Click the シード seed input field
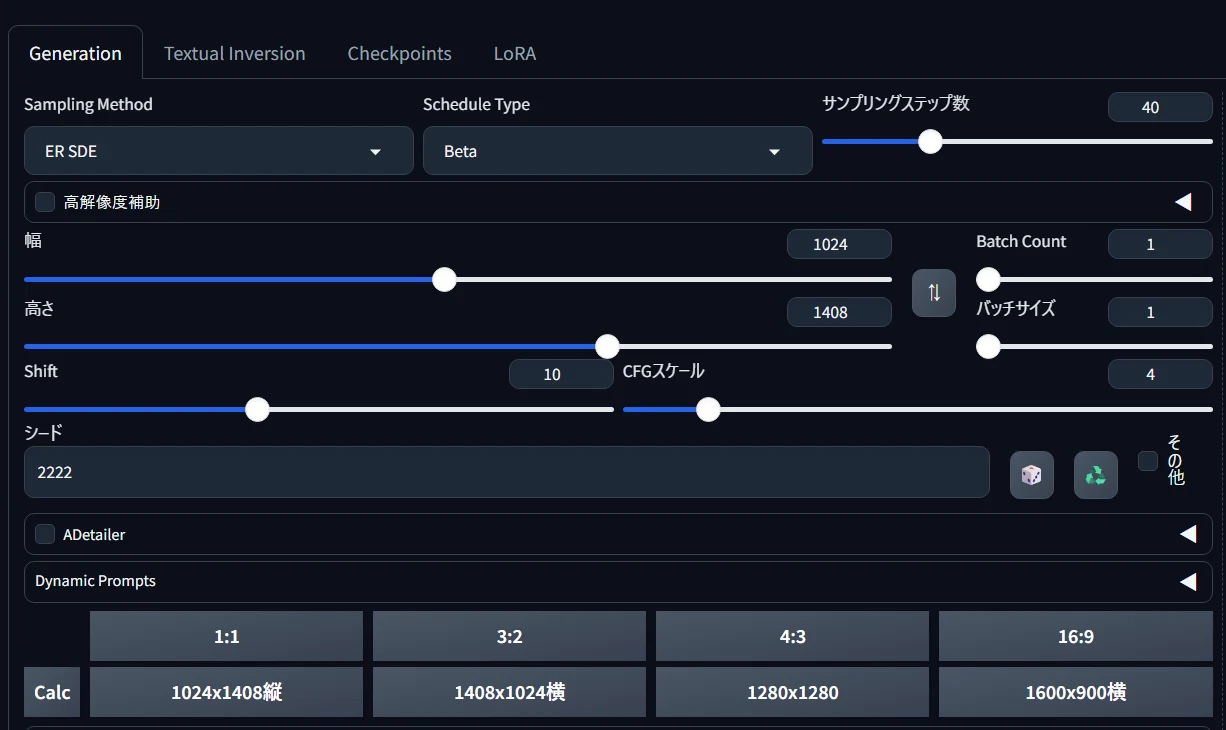This screenshot has width=1226, height=730. click(x=507, y=472)
